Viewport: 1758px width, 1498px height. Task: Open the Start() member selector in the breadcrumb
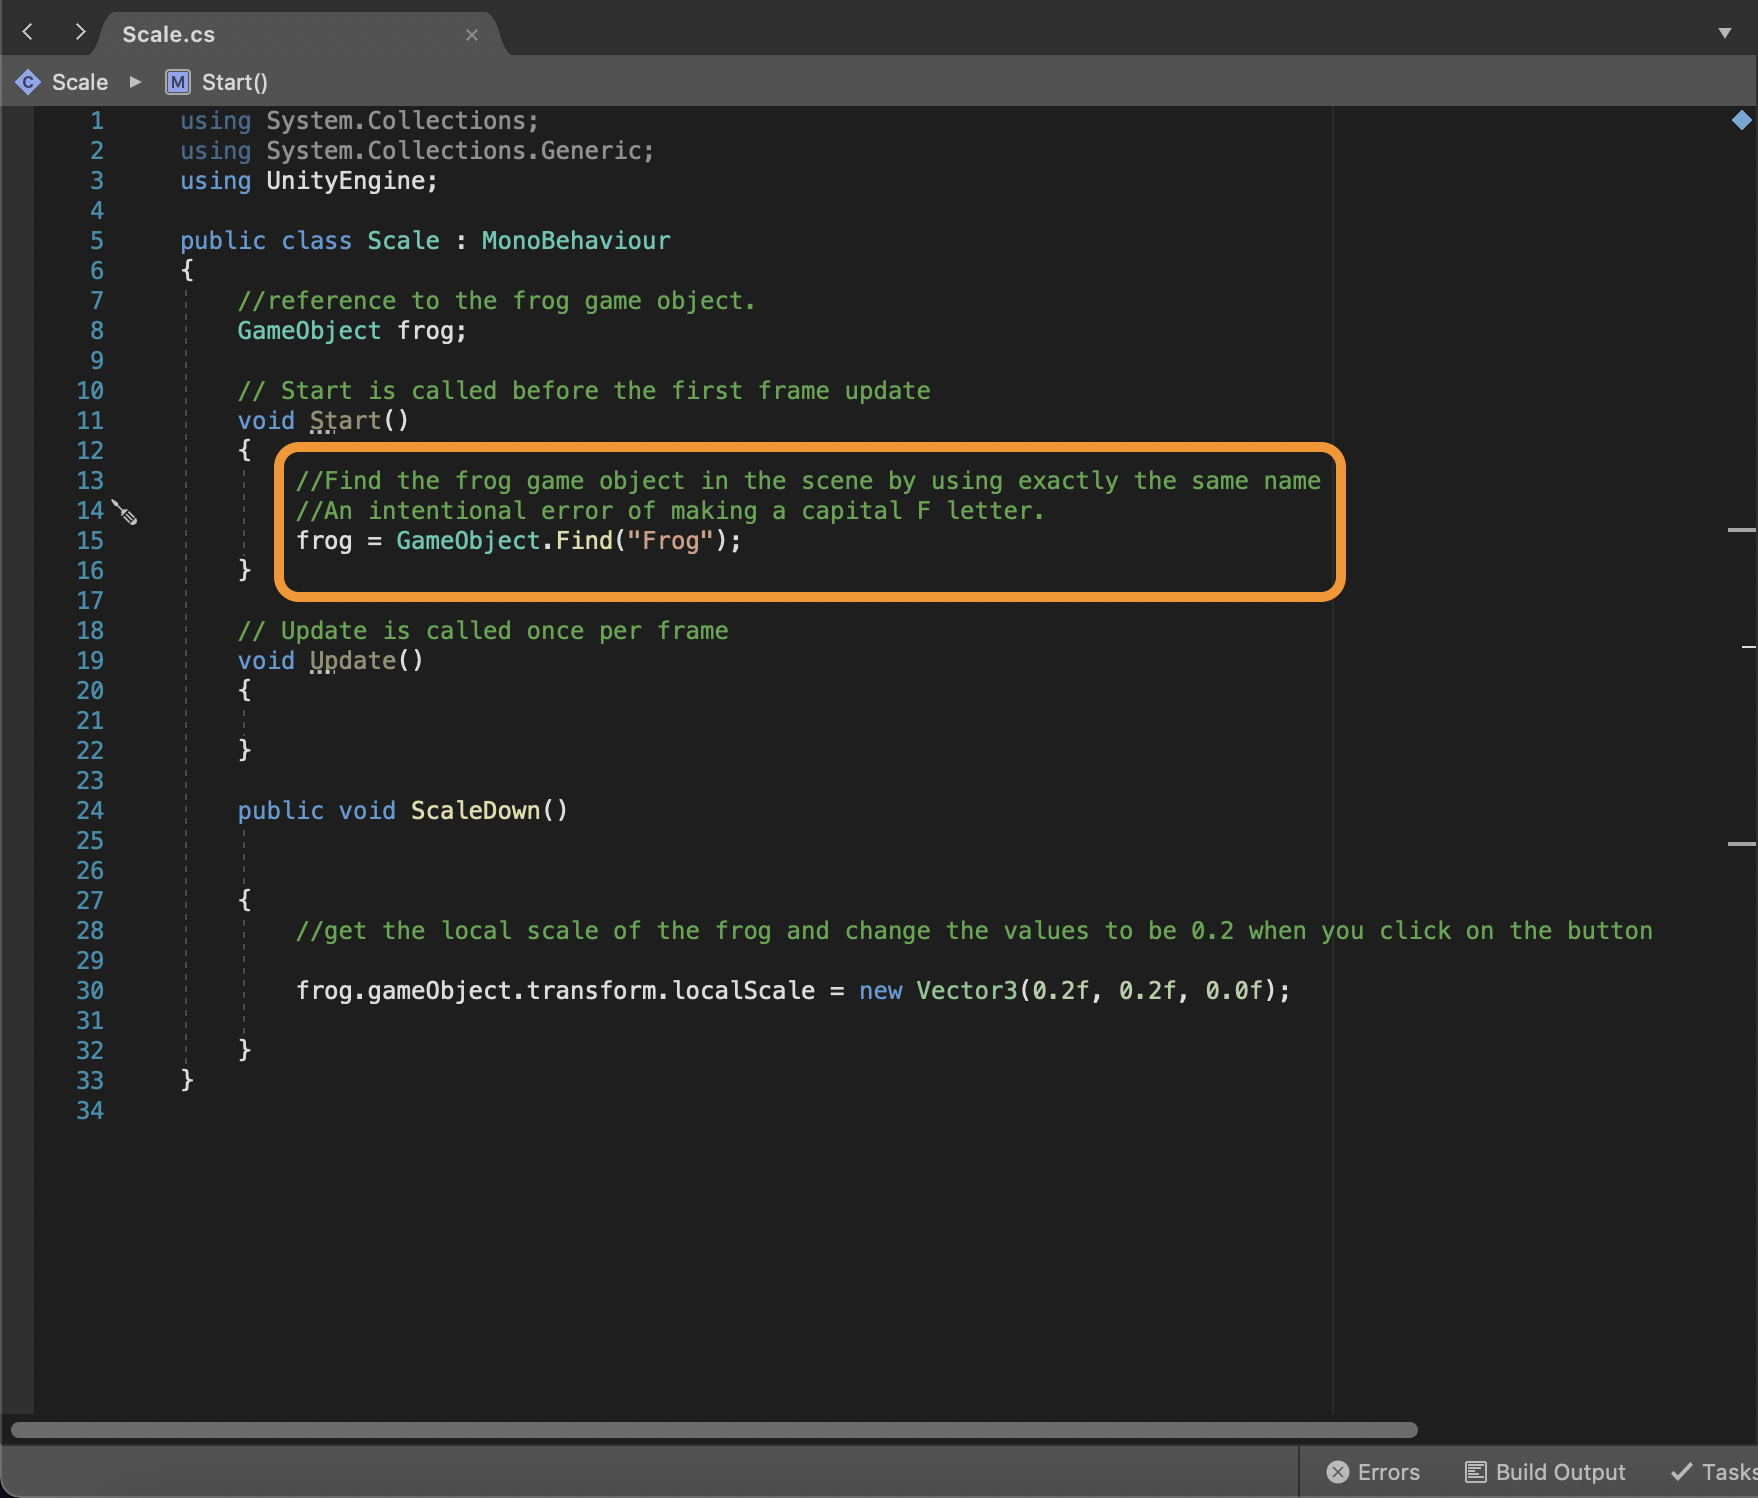pyautogui.click(x=217, y=82)
